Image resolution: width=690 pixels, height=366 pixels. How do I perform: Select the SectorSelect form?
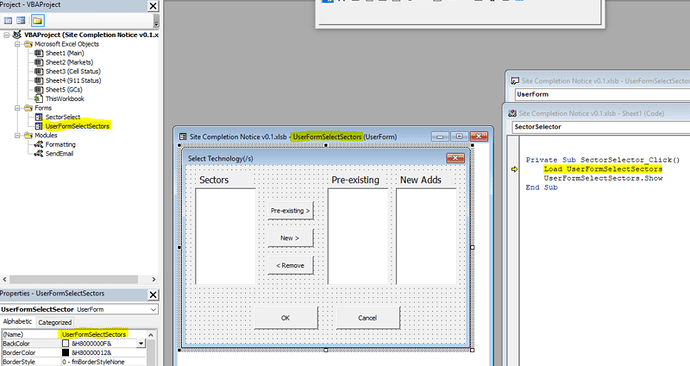pos(63,117)
